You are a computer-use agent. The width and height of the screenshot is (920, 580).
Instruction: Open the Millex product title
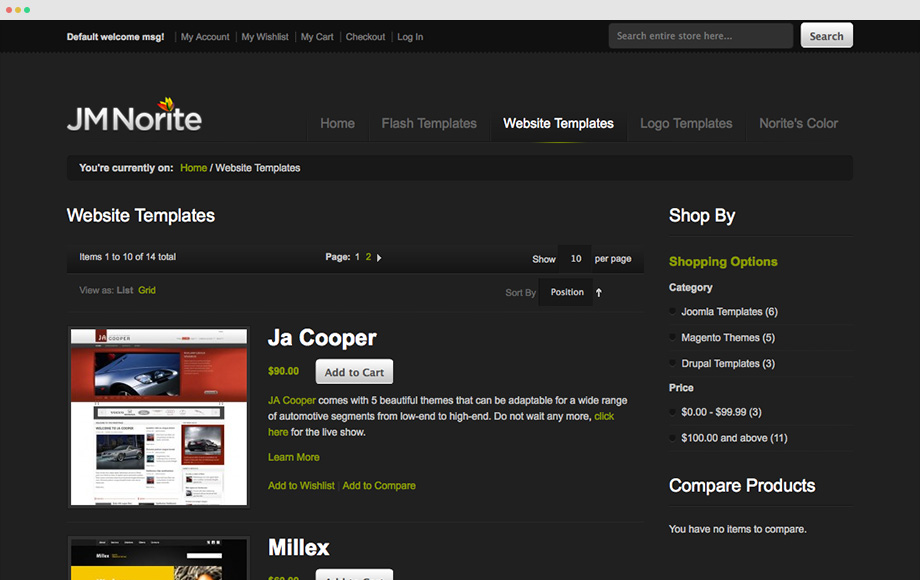(299, 548)
